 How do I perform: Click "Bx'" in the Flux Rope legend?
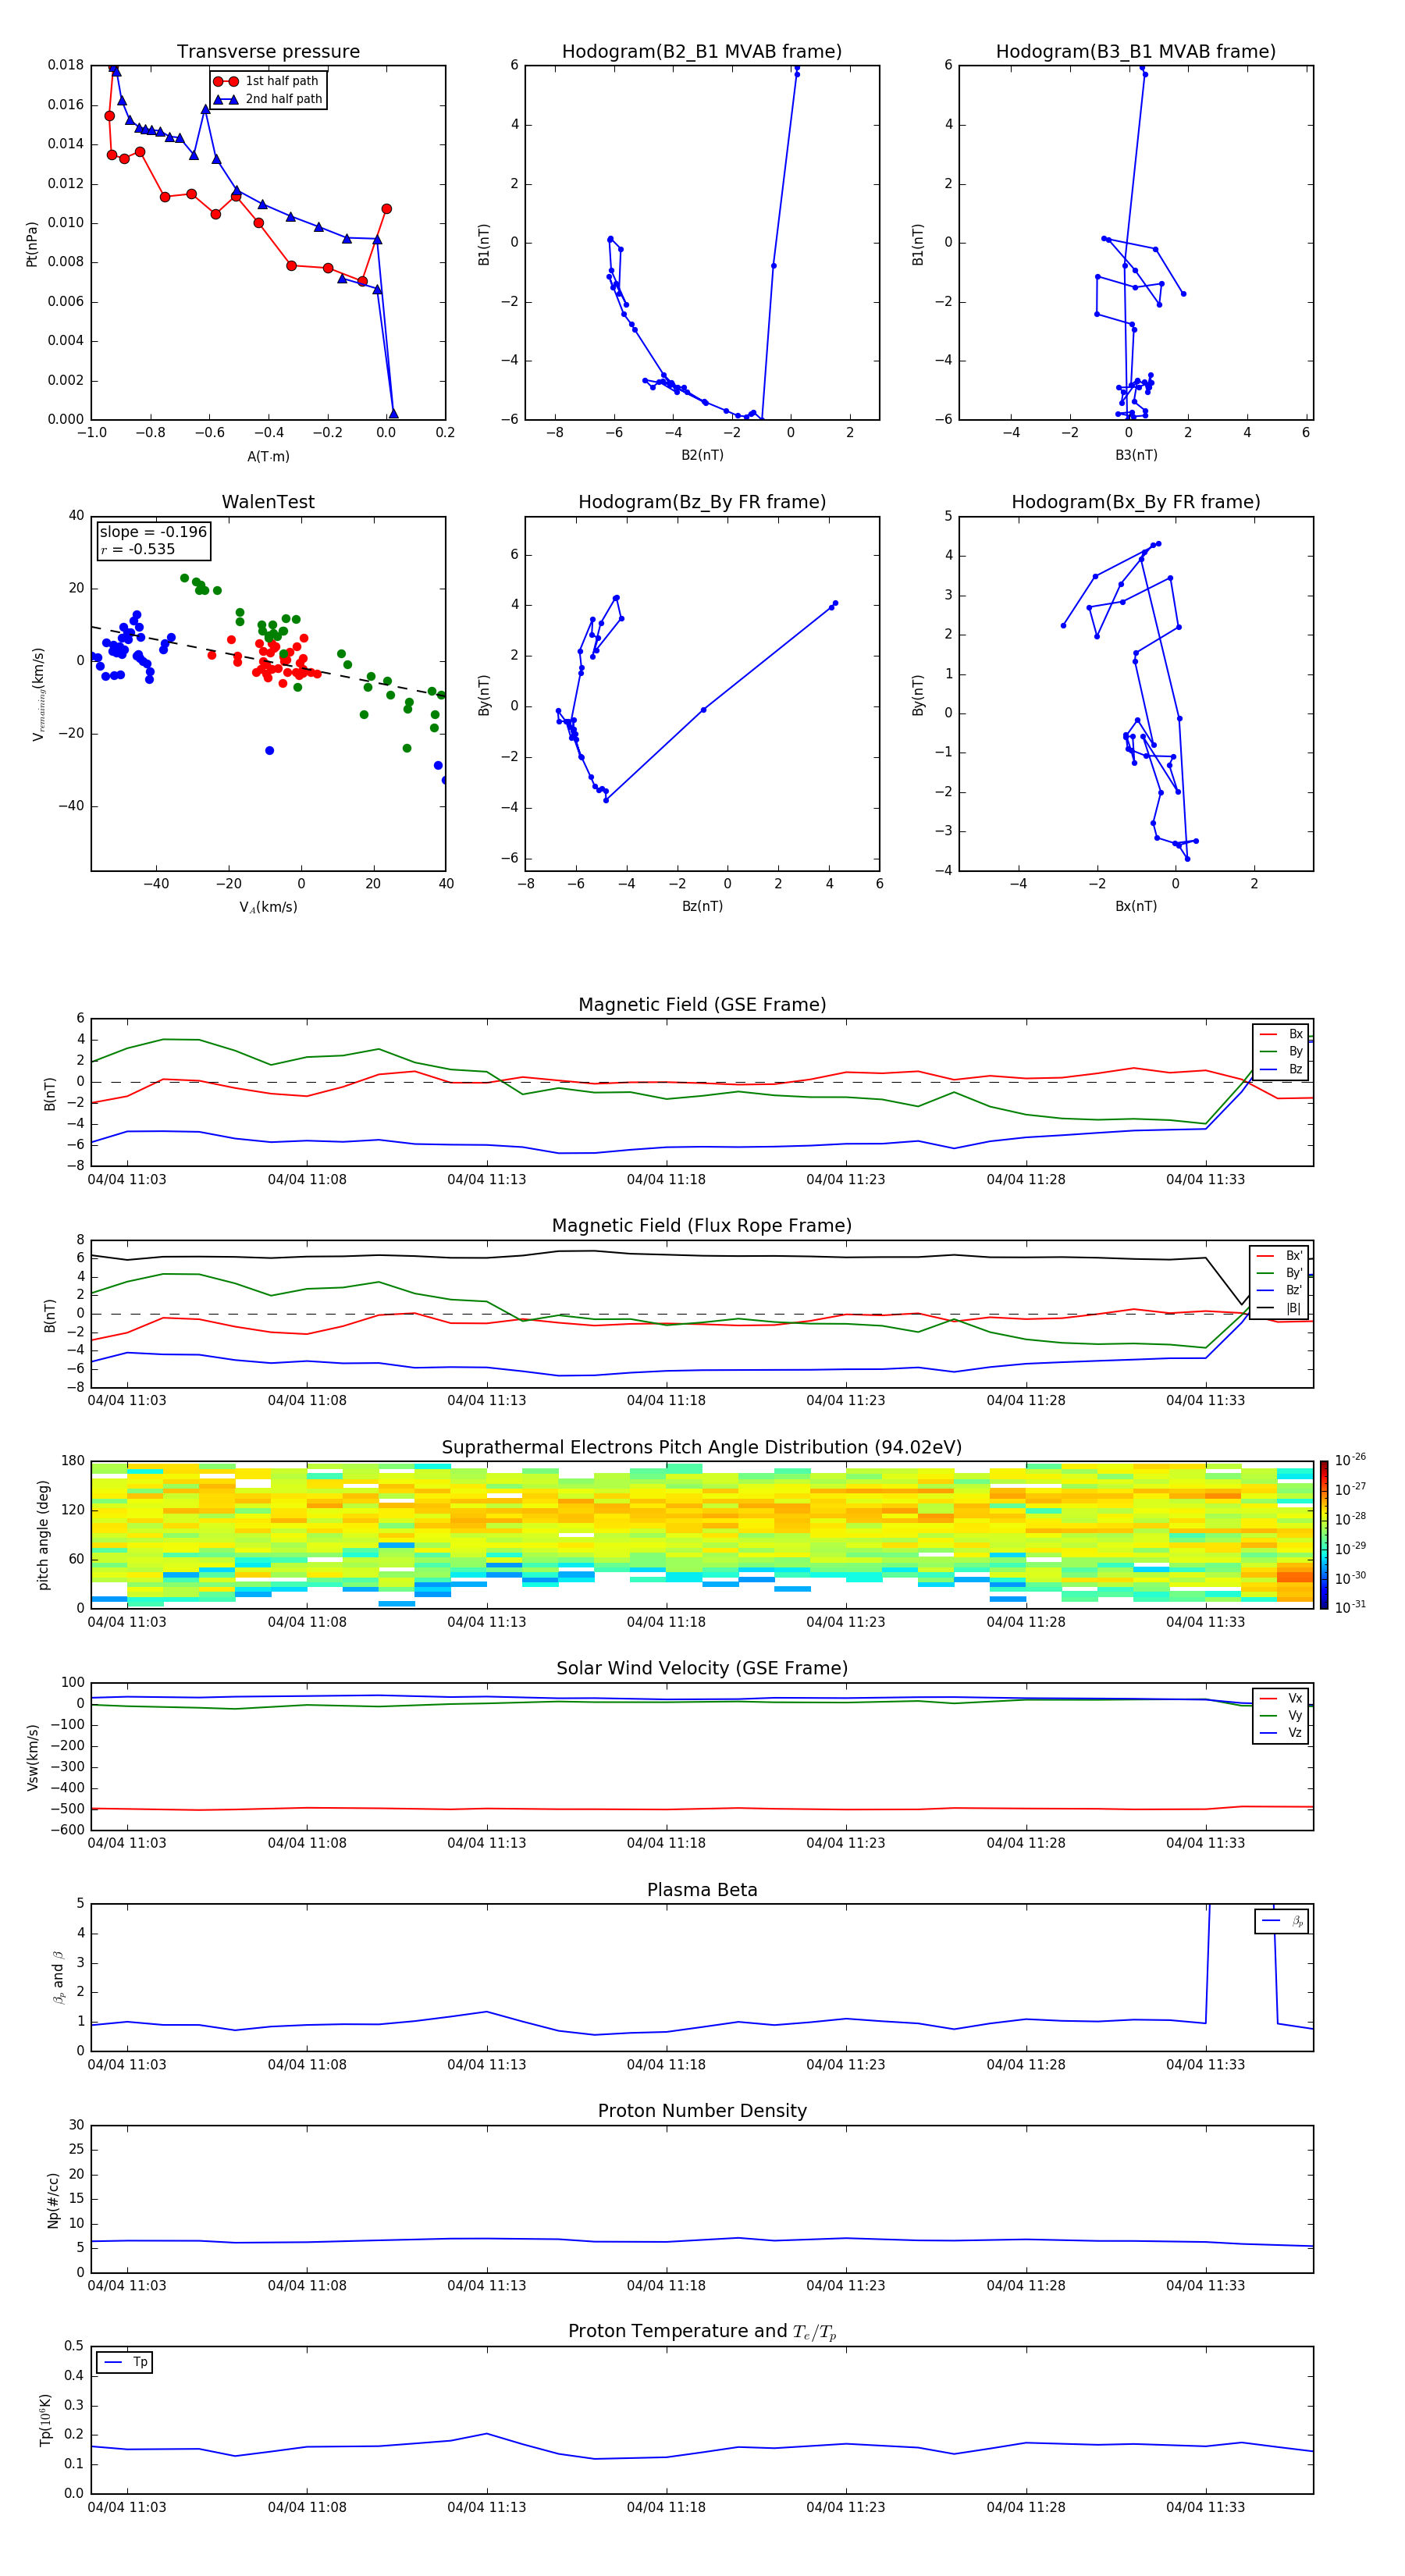point(1294,1256)
